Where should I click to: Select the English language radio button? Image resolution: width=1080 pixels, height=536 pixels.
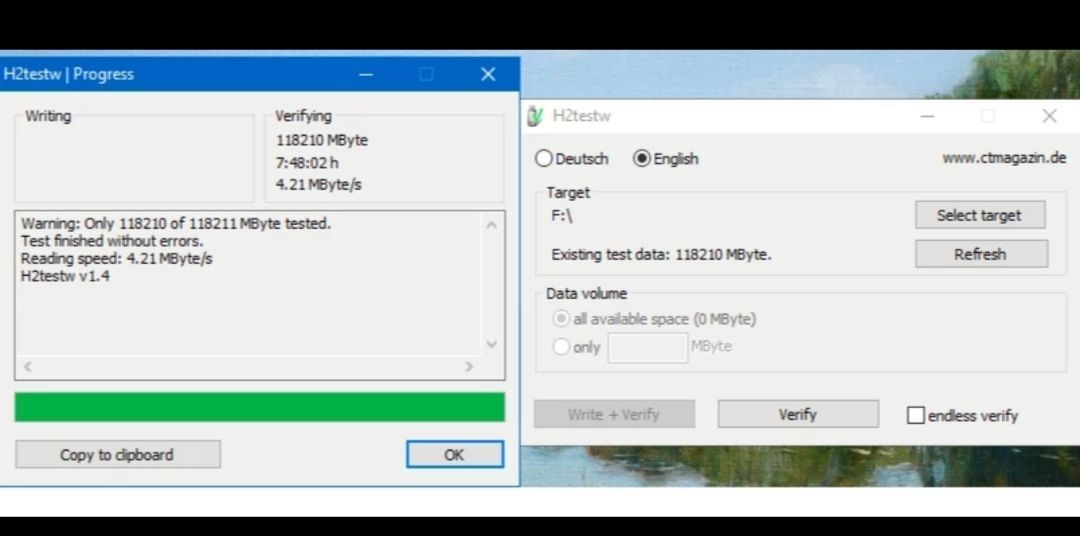point(642,159)
